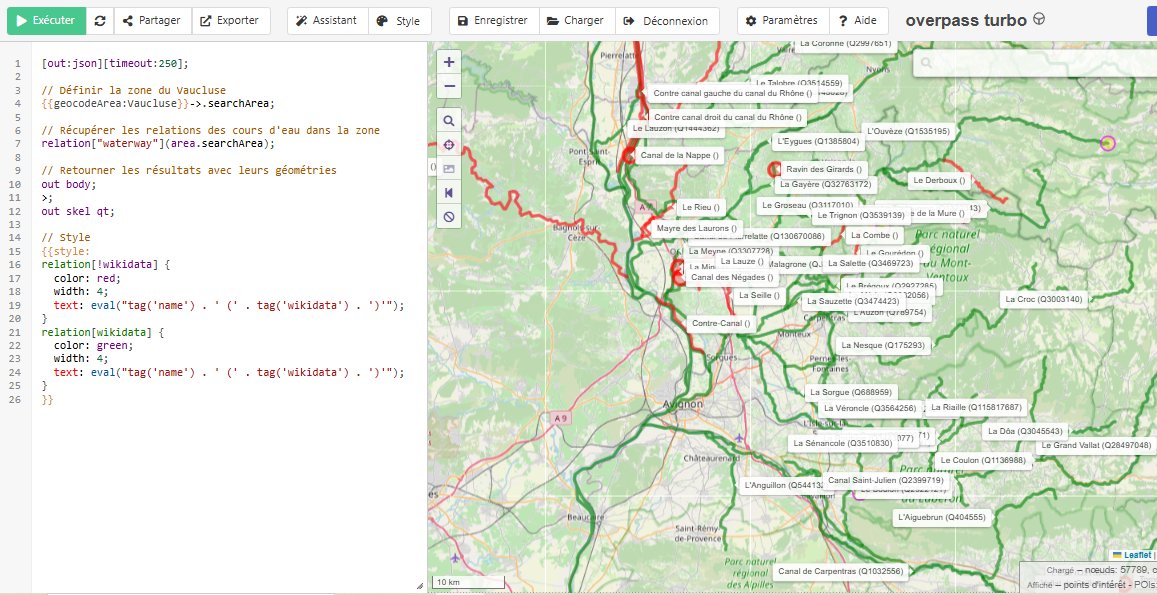Click the L'Ouvèze (Q1535195) map label
Screen dimensions: 1157x595
908,131
